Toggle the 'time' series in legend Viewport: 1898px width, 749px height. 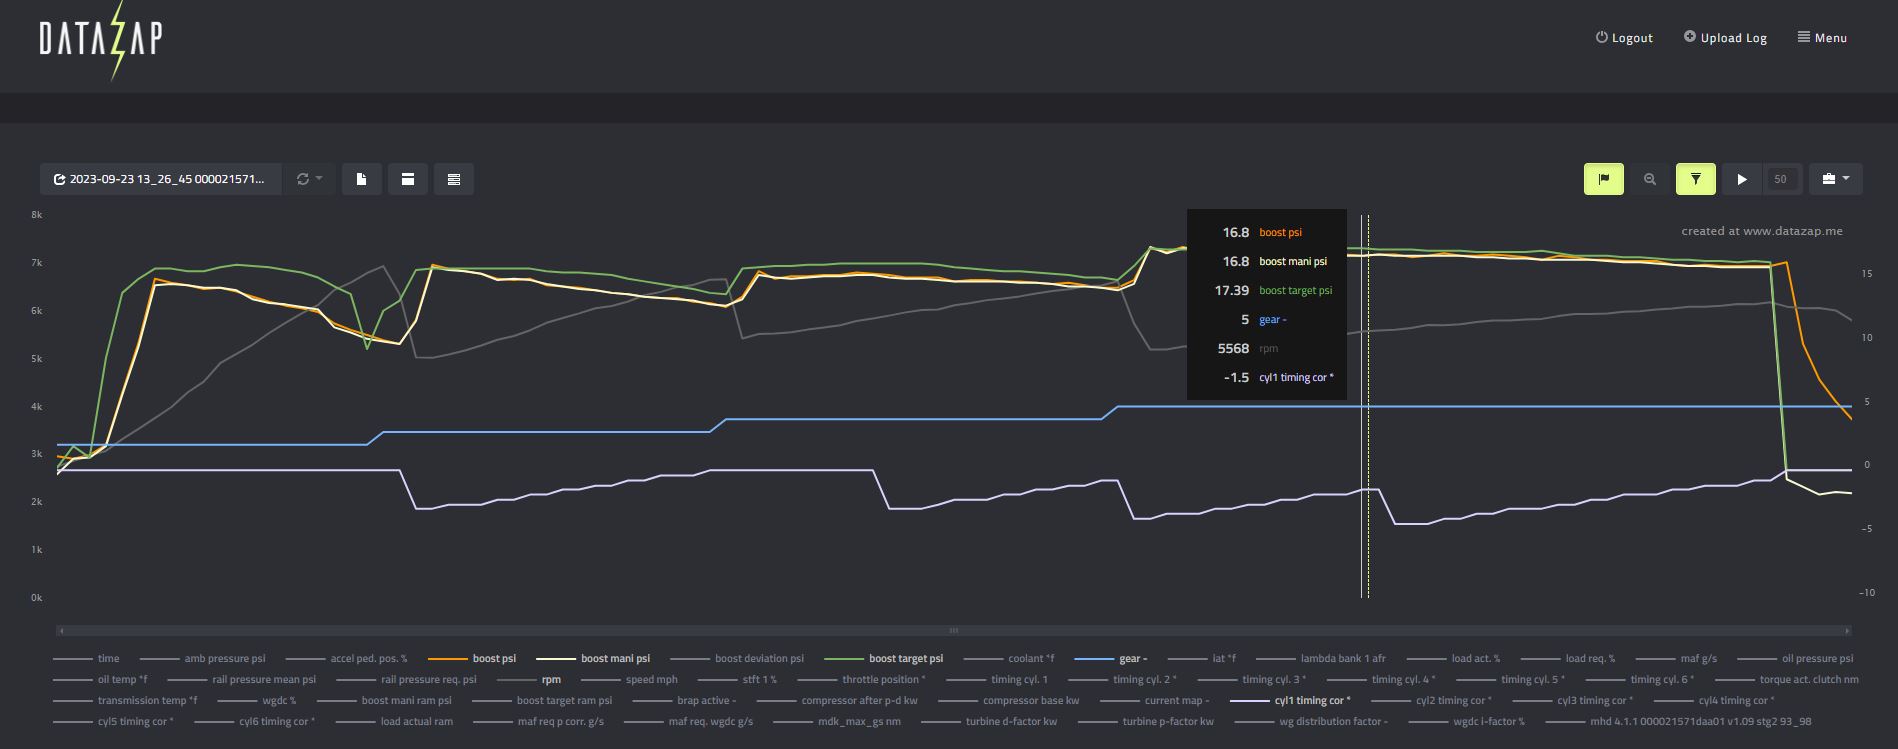[x=86, y=659]
